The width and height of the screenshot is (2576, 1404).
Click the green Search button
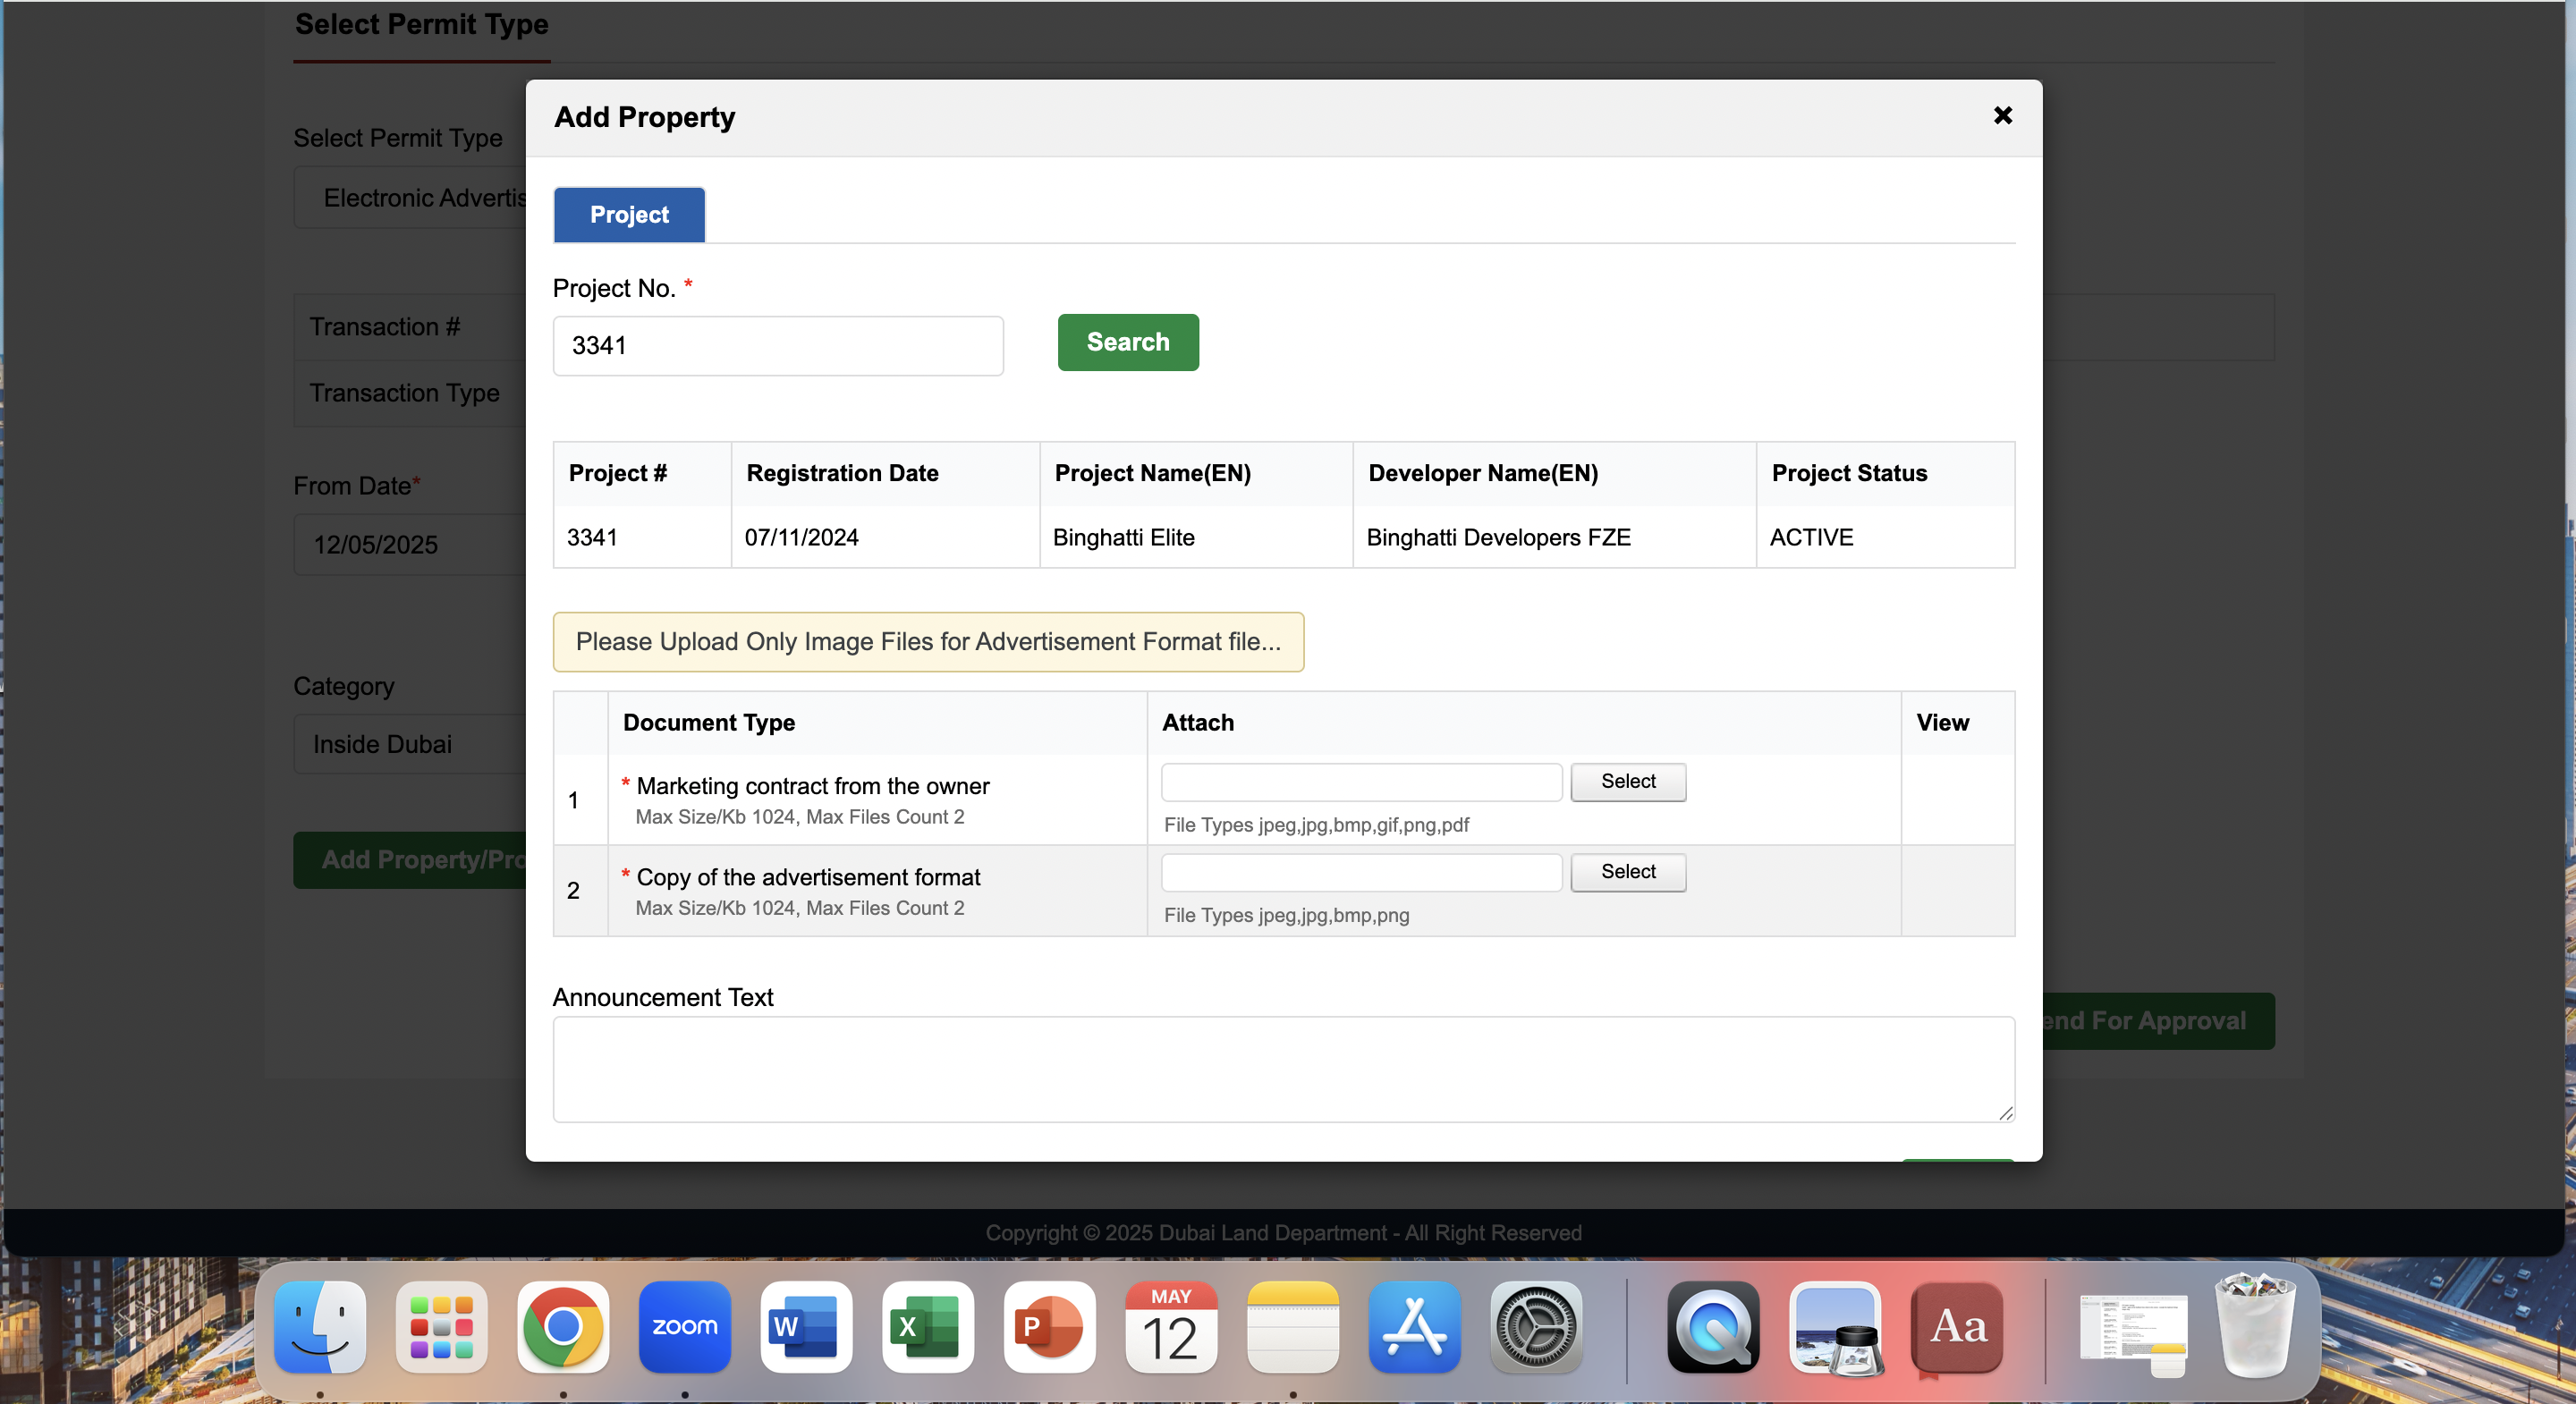point(1127,342)
